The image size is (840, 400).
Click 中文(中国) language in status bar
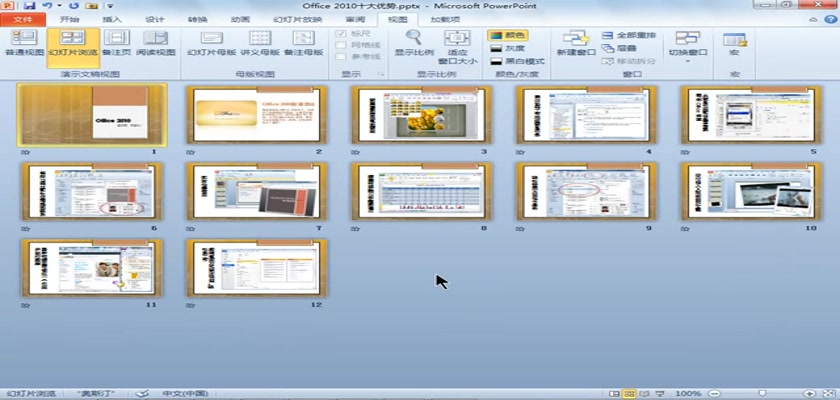point(185,394)
